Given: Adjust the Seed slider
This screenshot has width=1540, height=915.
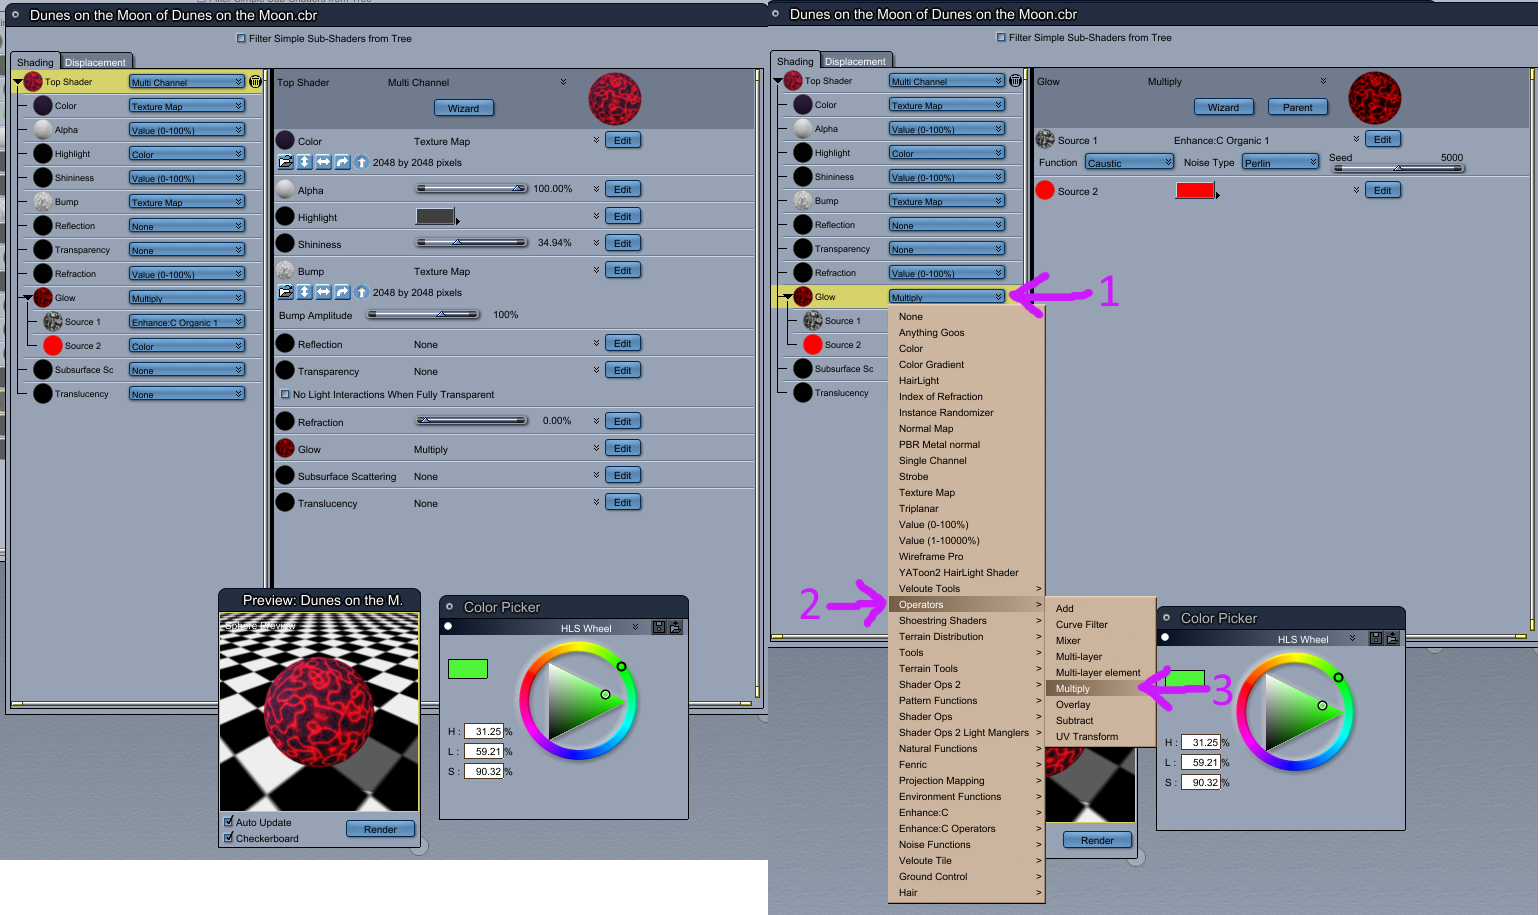Looking at the screenshot, I should click(x=1397, y=168).
